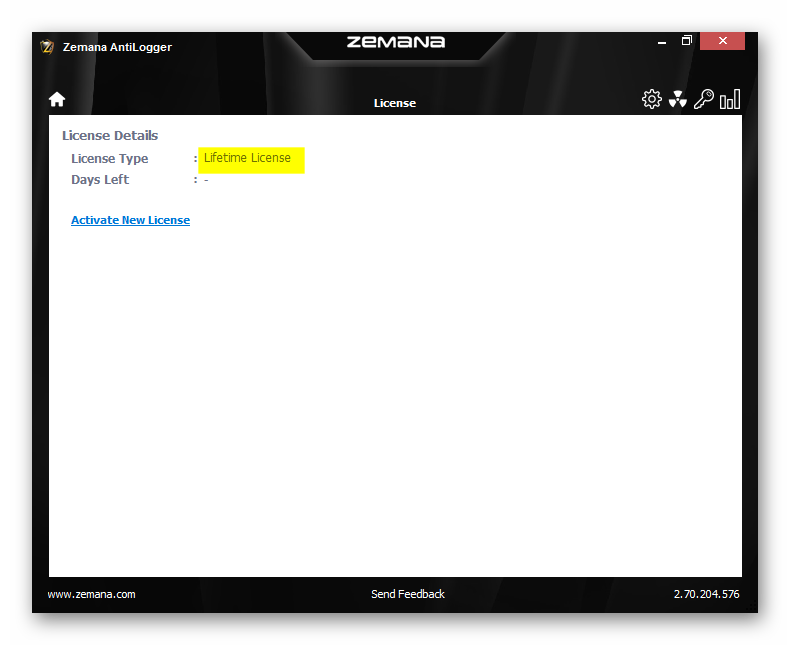Open www.zemana.com website link
Screen dimensions: 790x645
[91, 594]
